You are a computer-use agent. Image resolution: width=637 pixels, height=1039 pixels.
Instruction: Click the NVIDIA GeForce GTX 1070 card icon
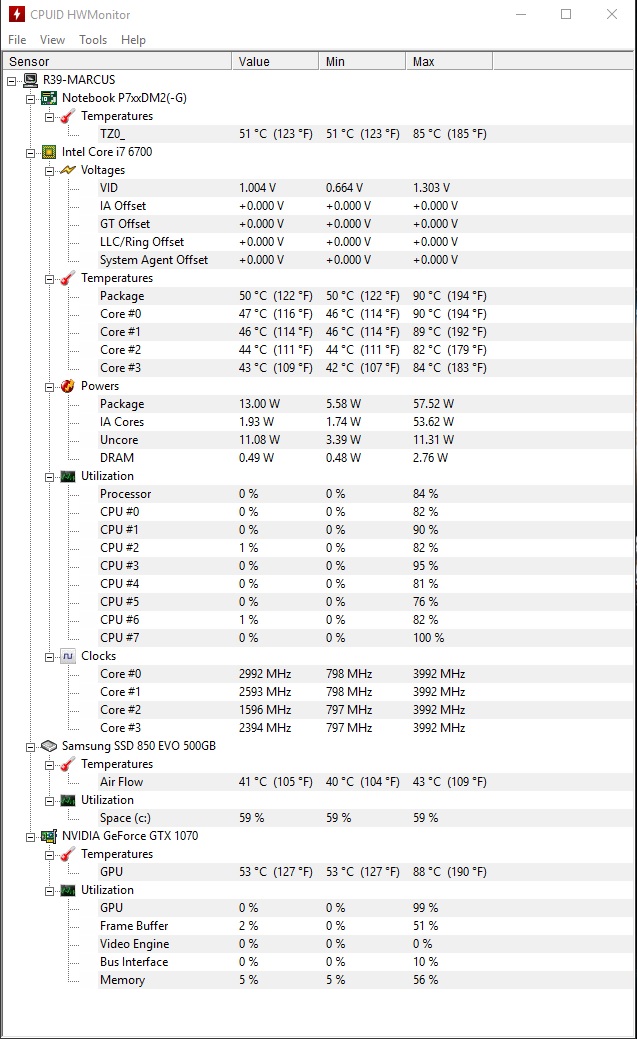[49, 836]
